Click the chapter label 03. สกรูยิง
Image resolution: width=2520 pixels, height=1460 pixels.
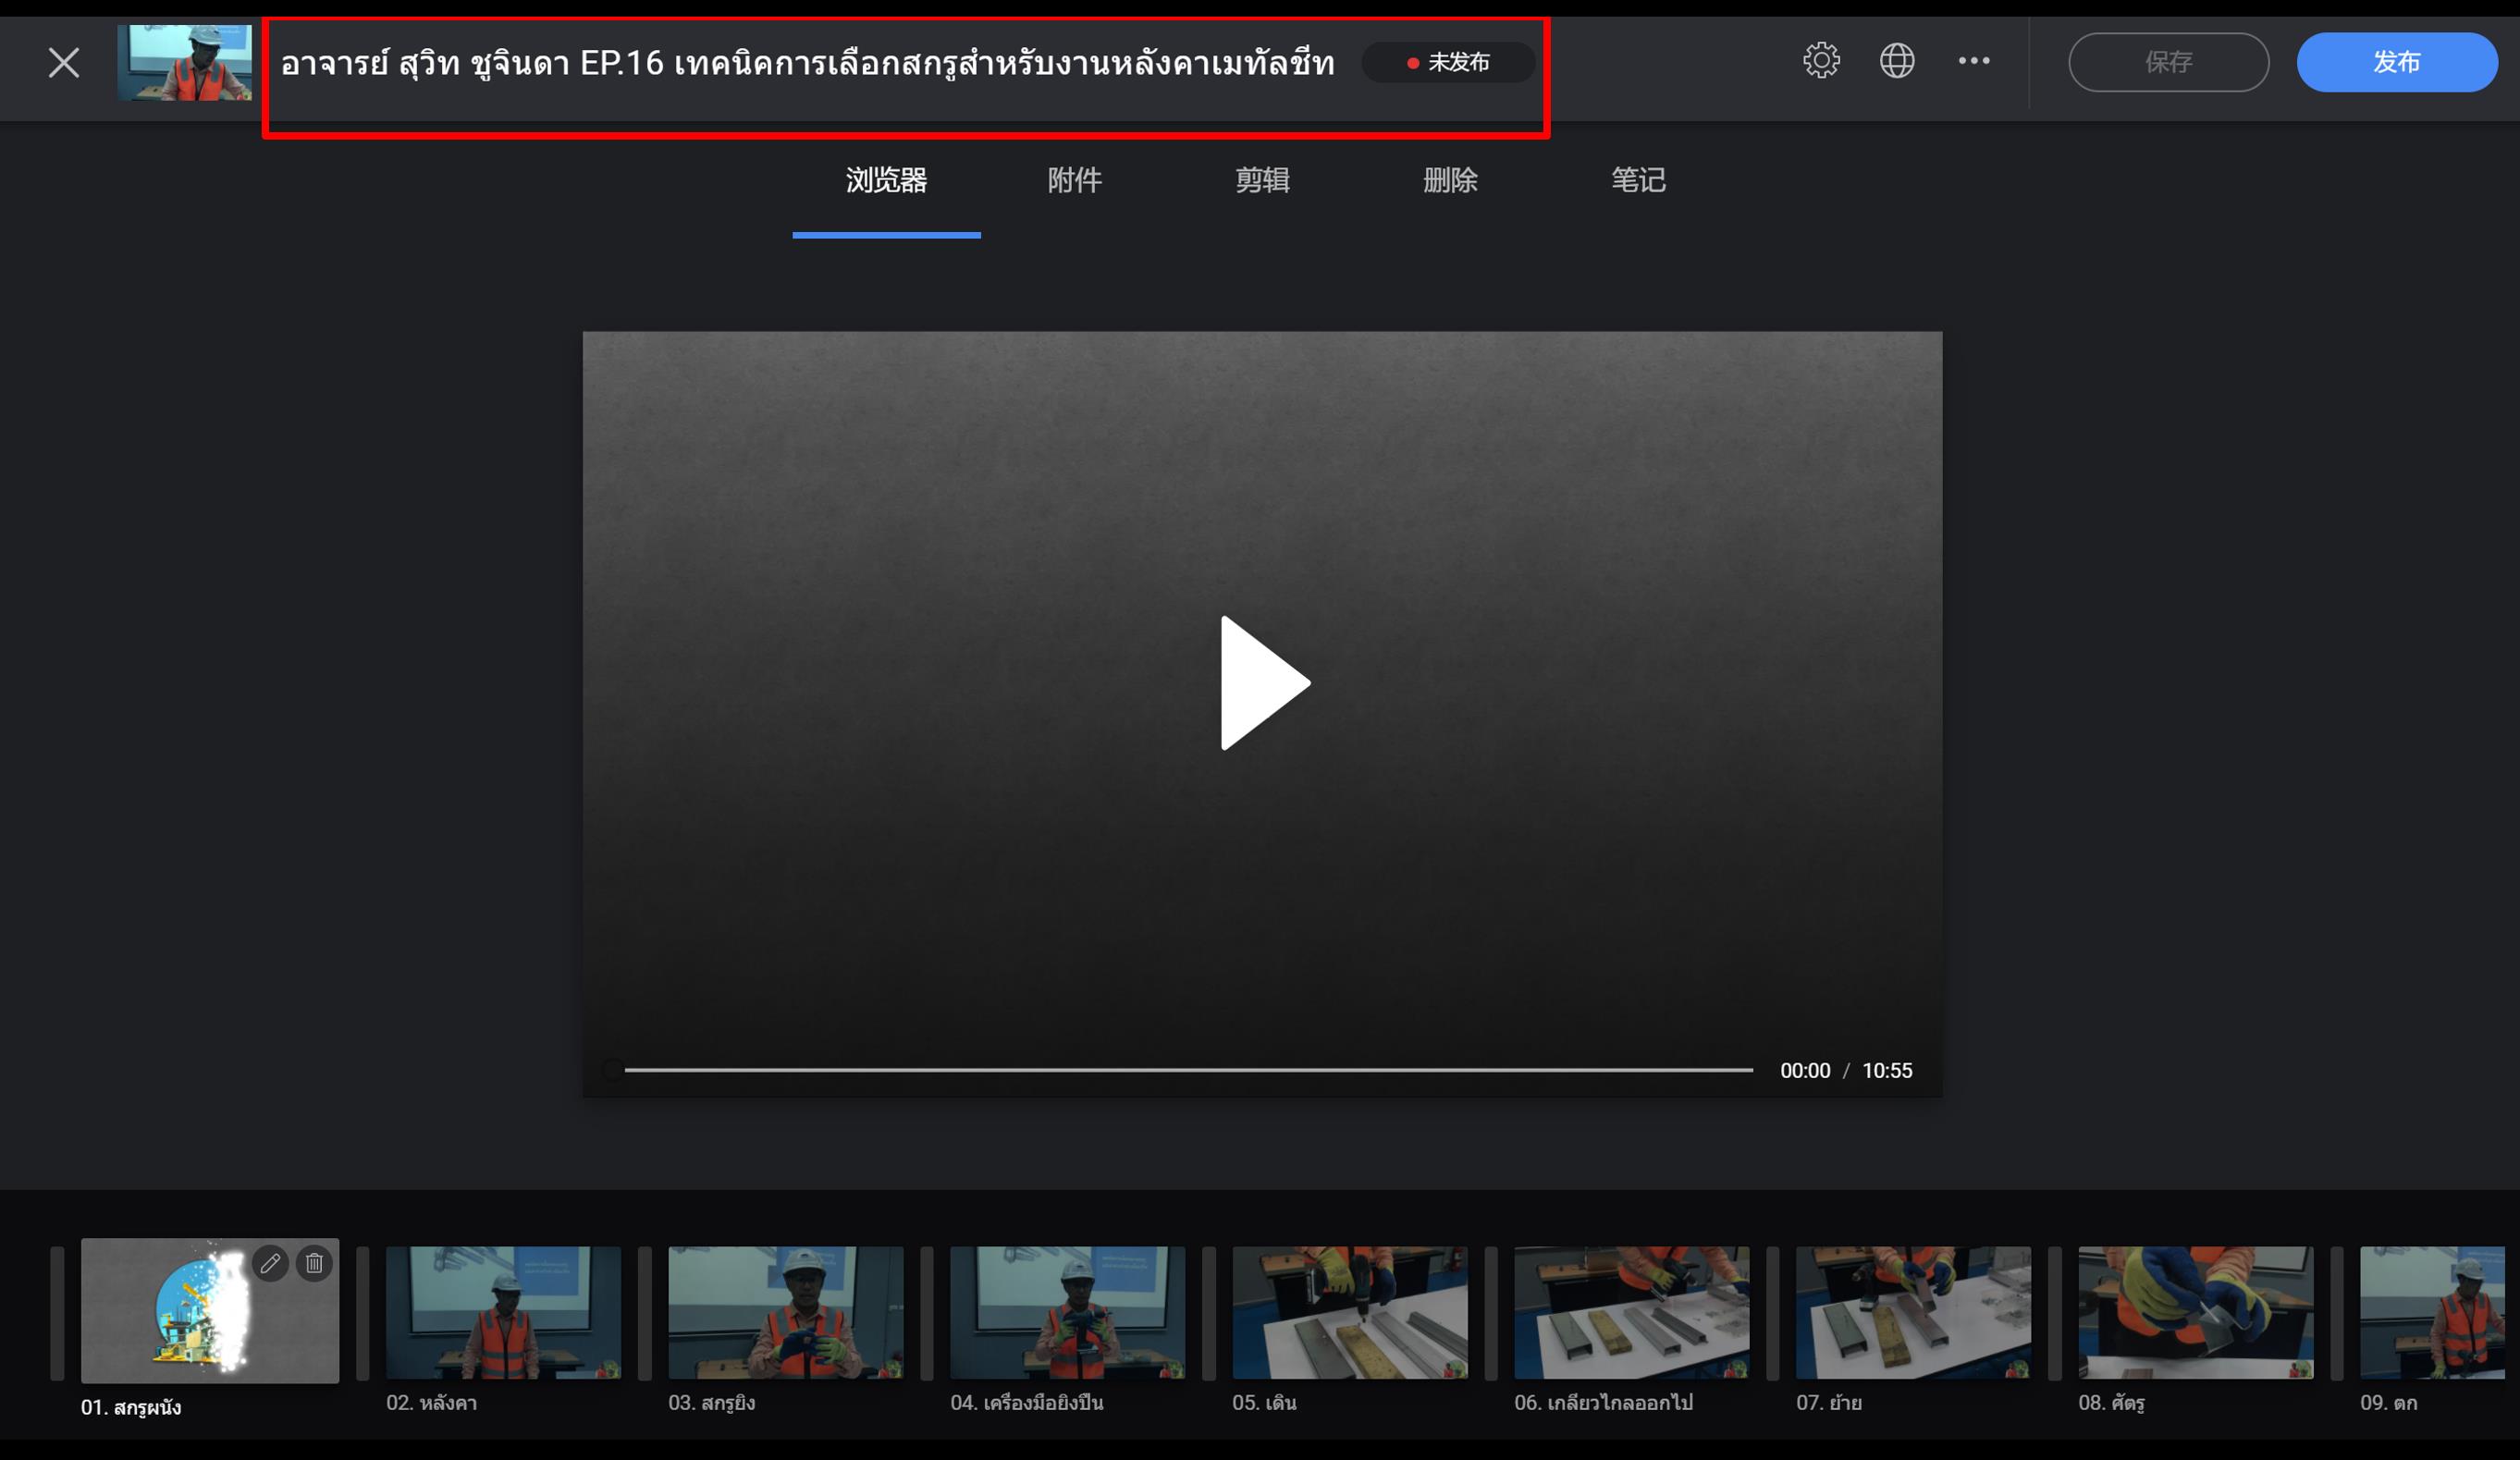(711, 1402)
